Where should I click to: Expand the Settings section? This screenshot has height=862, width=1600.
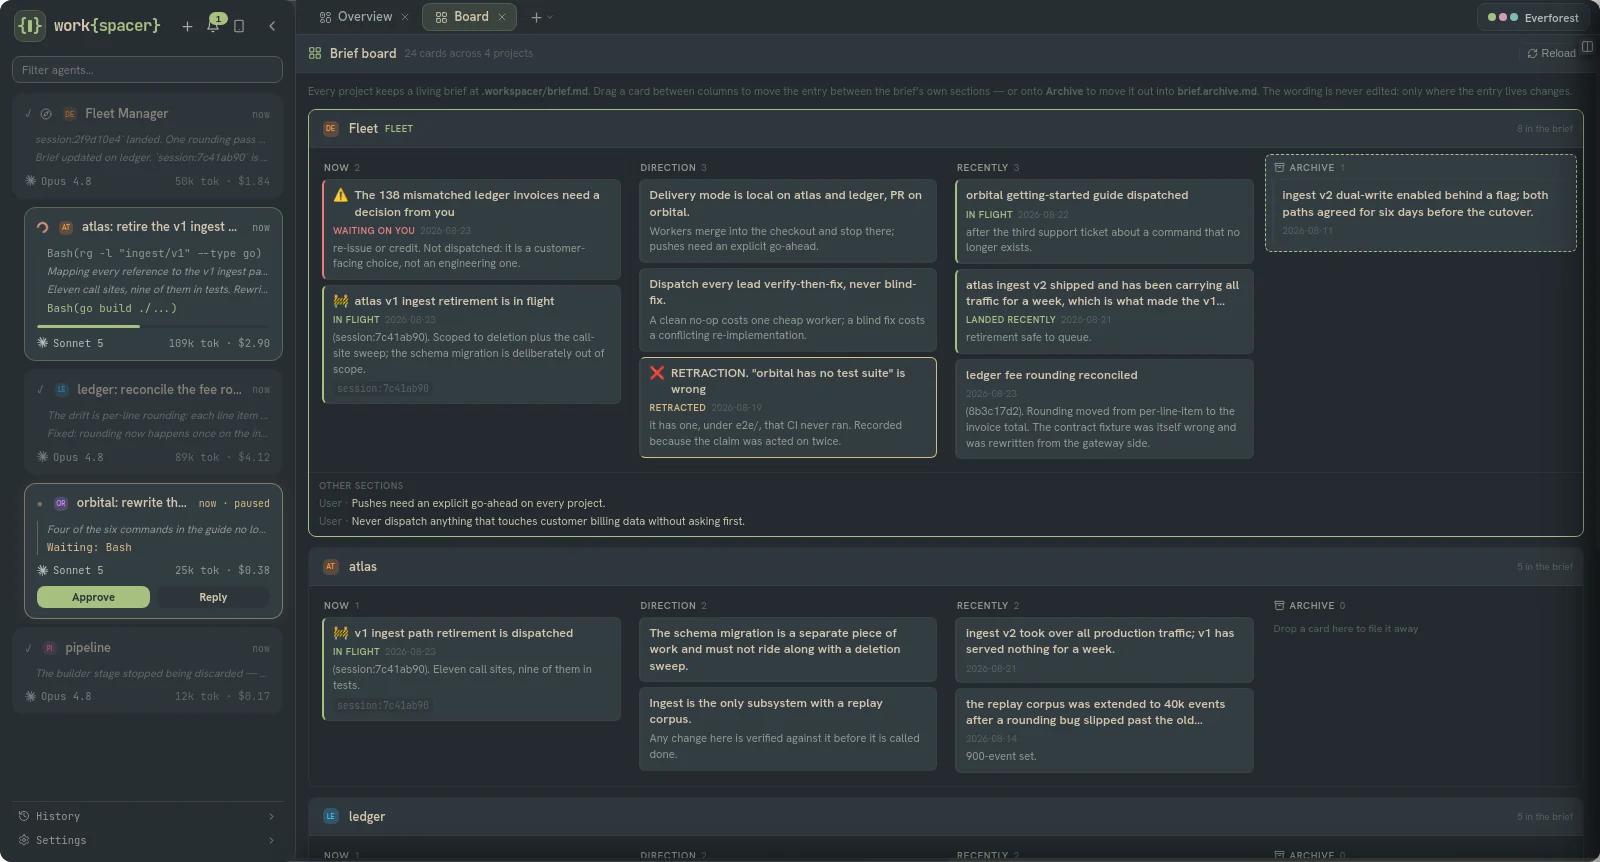click(x=147, y=840)
